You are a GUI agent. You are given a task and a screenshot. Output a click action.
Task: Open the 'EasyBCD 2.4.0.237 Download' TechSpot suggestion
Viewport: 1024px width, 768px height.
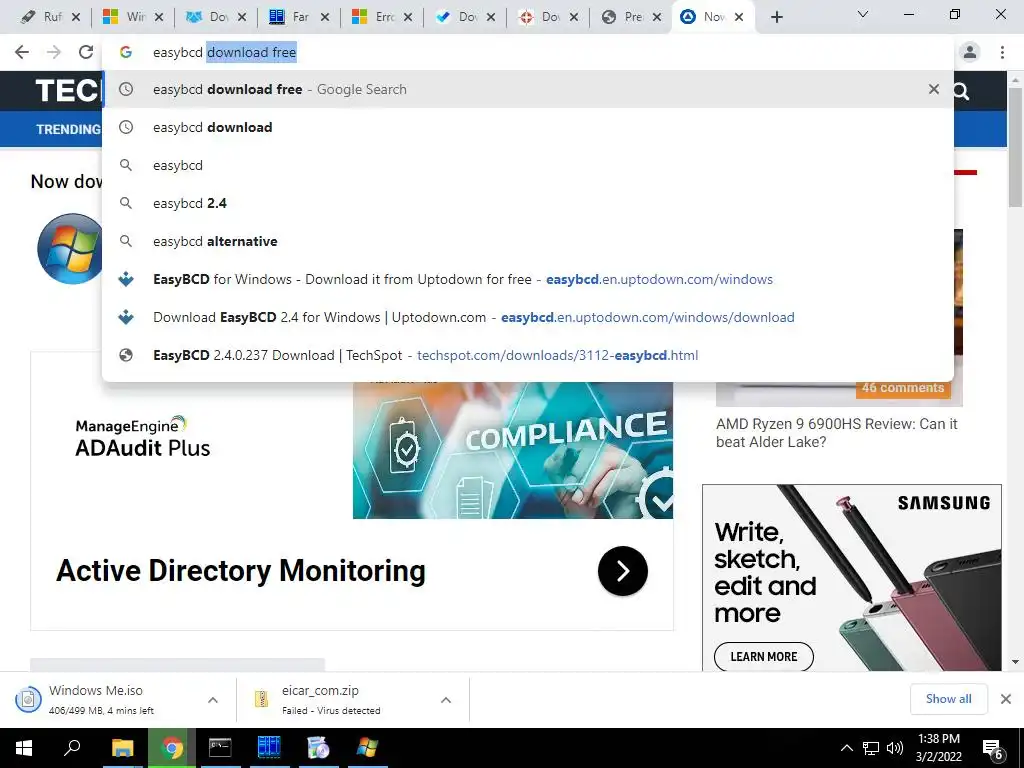coord(528,355)
